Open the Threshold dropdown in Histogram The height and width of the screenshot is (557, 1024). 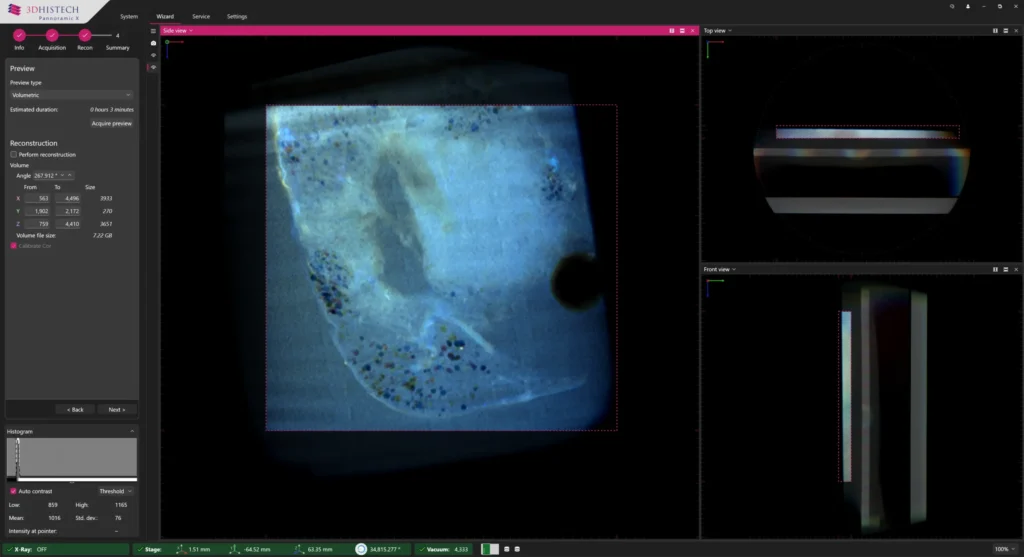(115, 491)
